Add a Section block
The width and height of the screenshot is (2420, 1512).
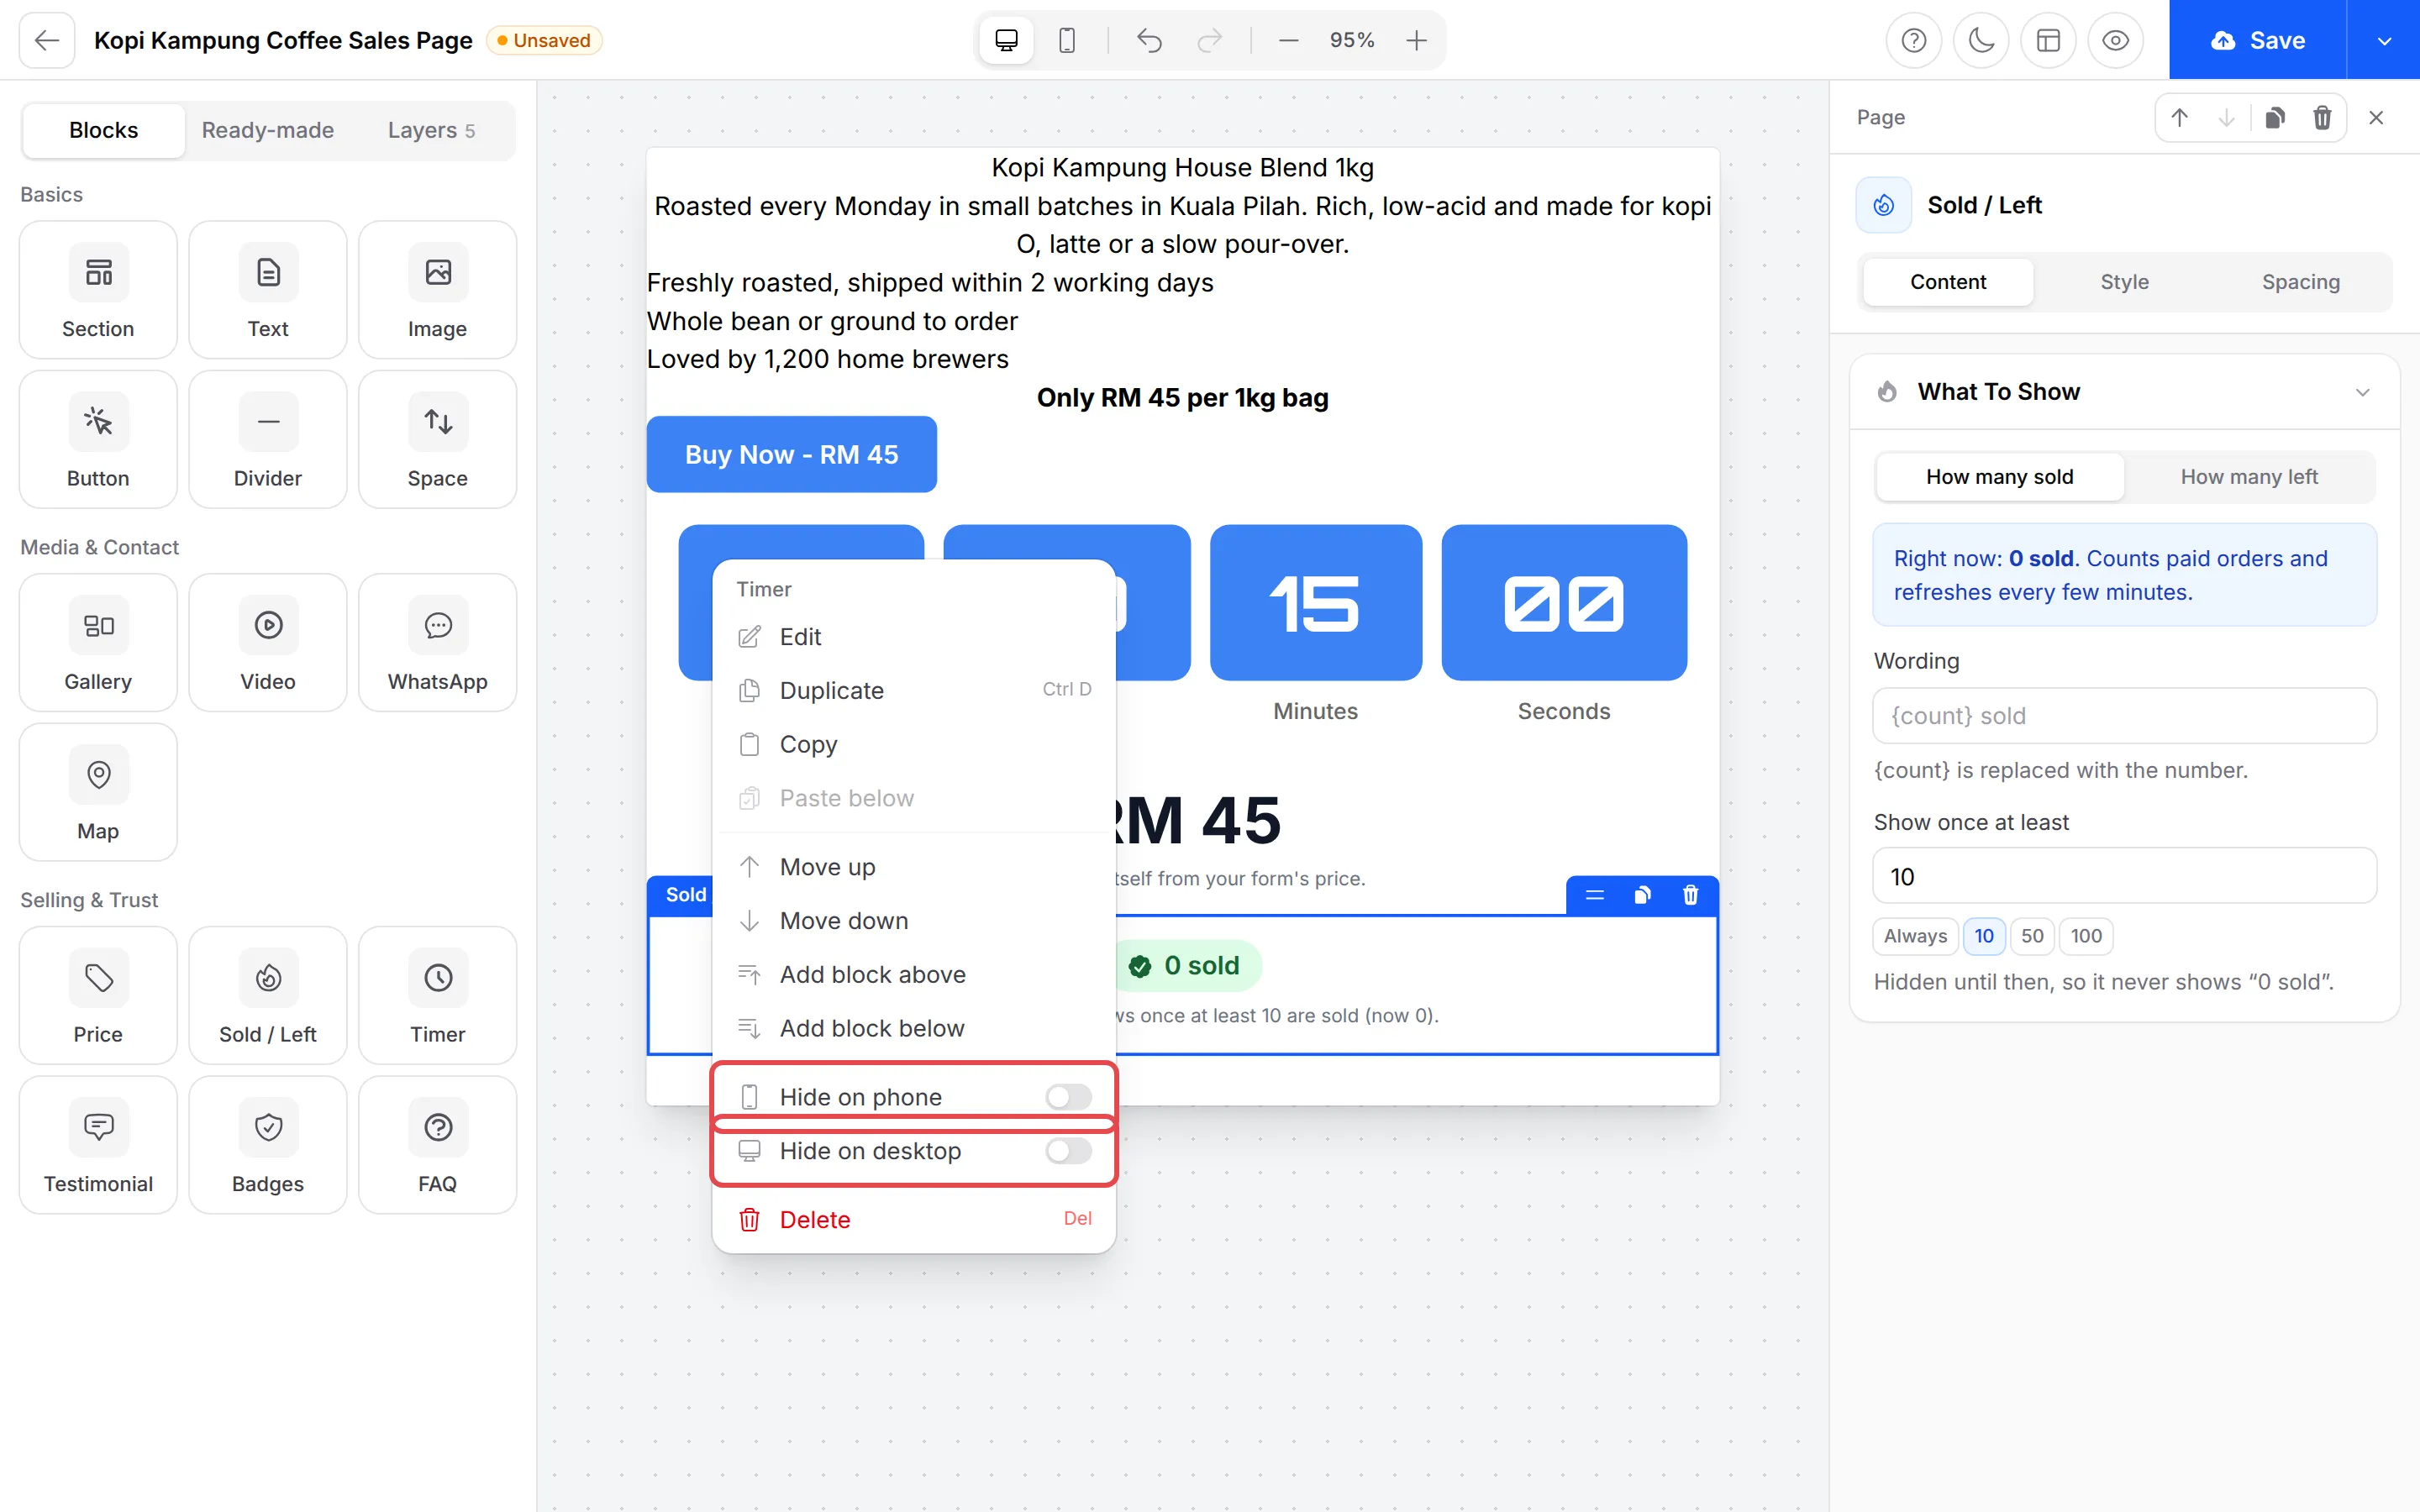click(98, 290)
